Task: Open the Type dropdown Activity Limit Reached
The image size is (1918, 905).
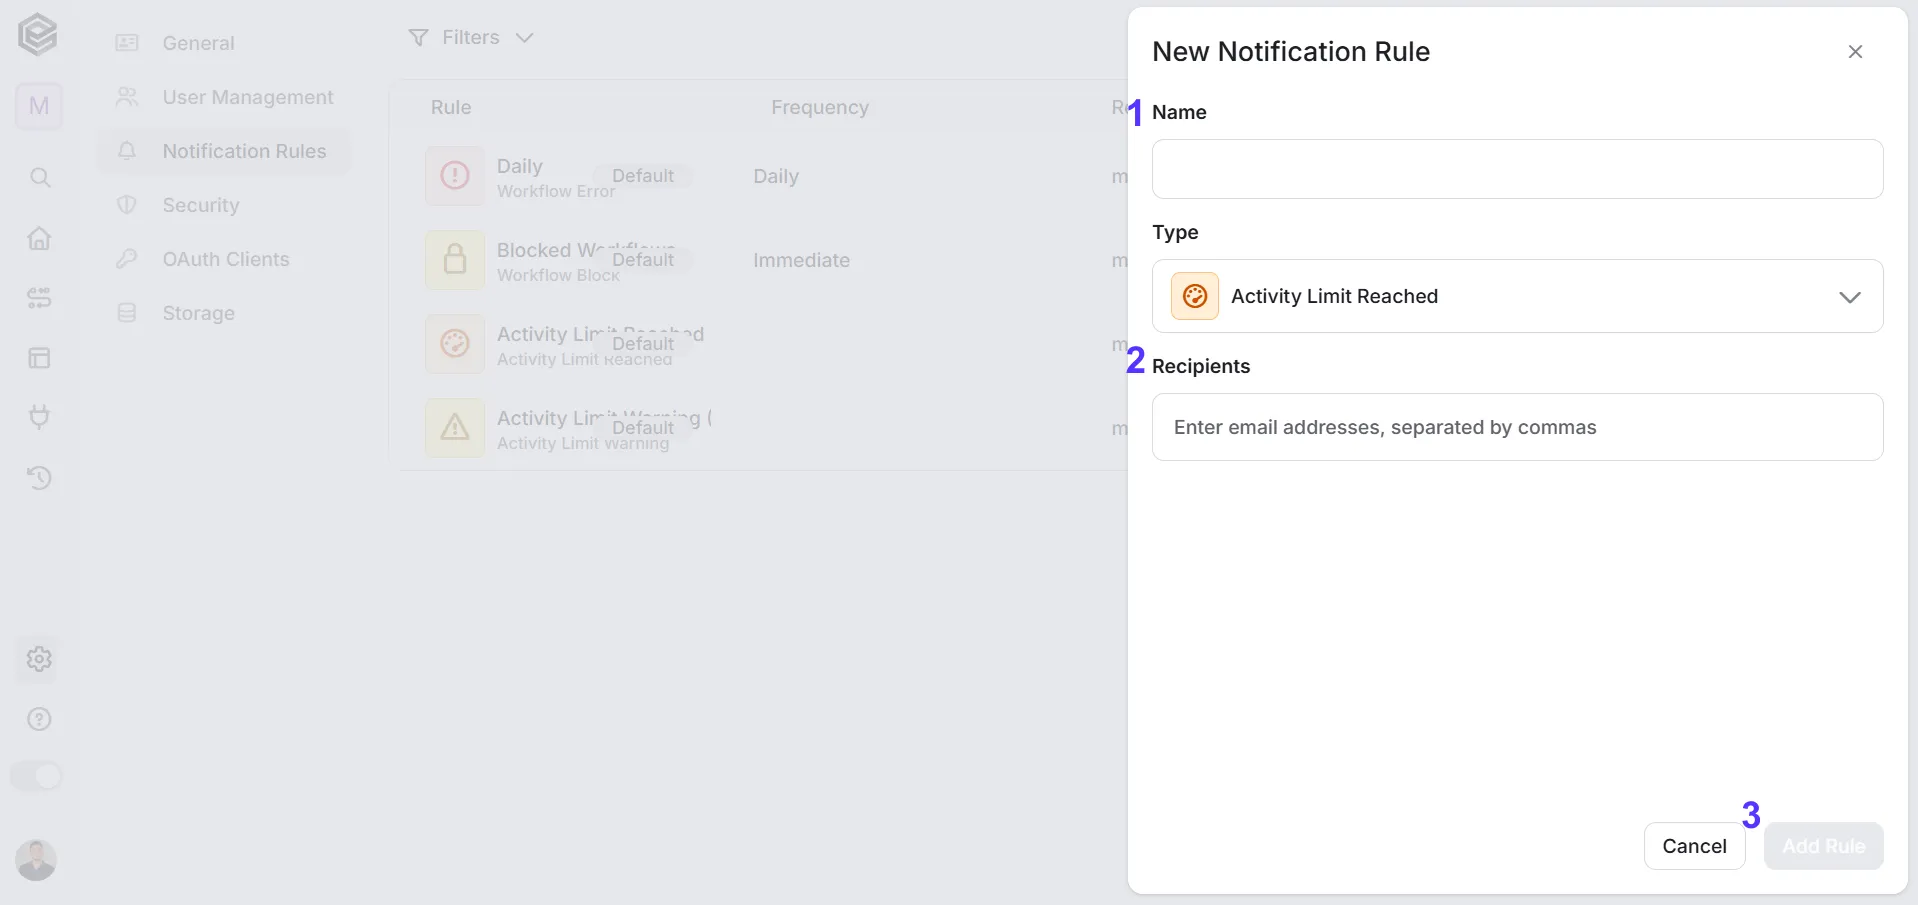Action: pyautogui.click(x=1517, y=296)
